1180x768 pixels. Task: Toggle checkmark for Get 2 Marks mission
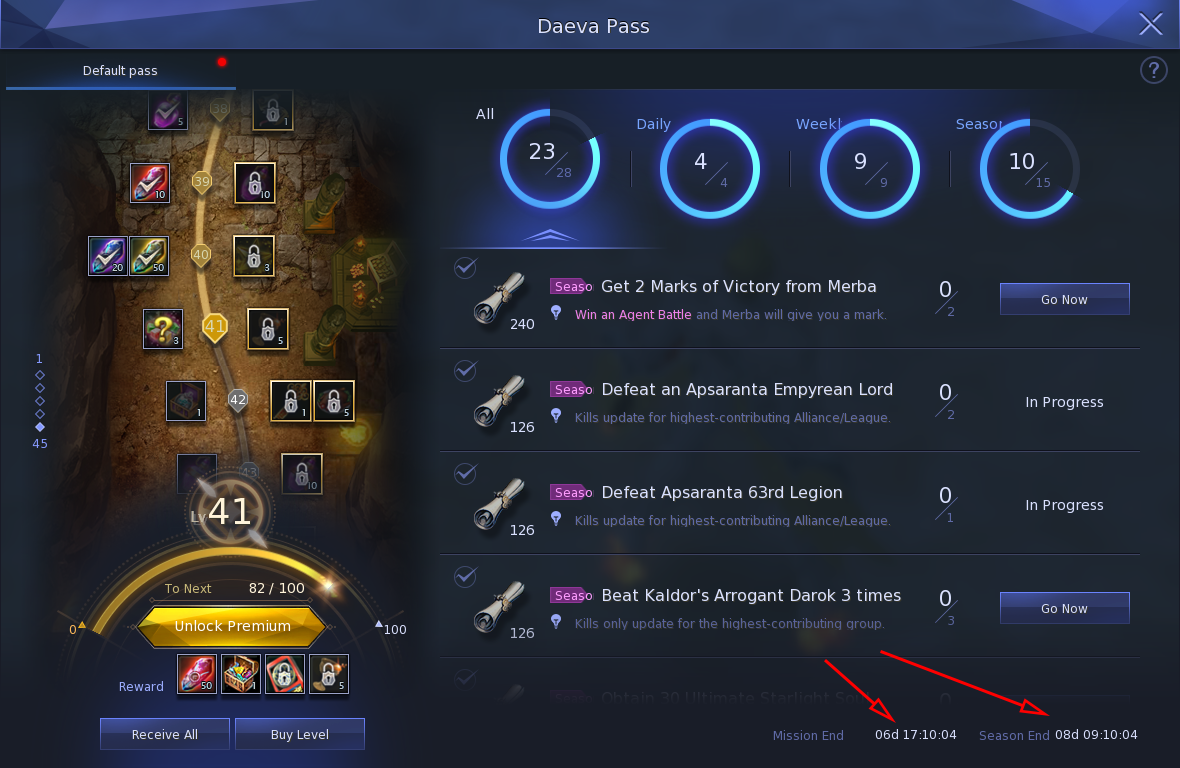click(x=465, y=267)
